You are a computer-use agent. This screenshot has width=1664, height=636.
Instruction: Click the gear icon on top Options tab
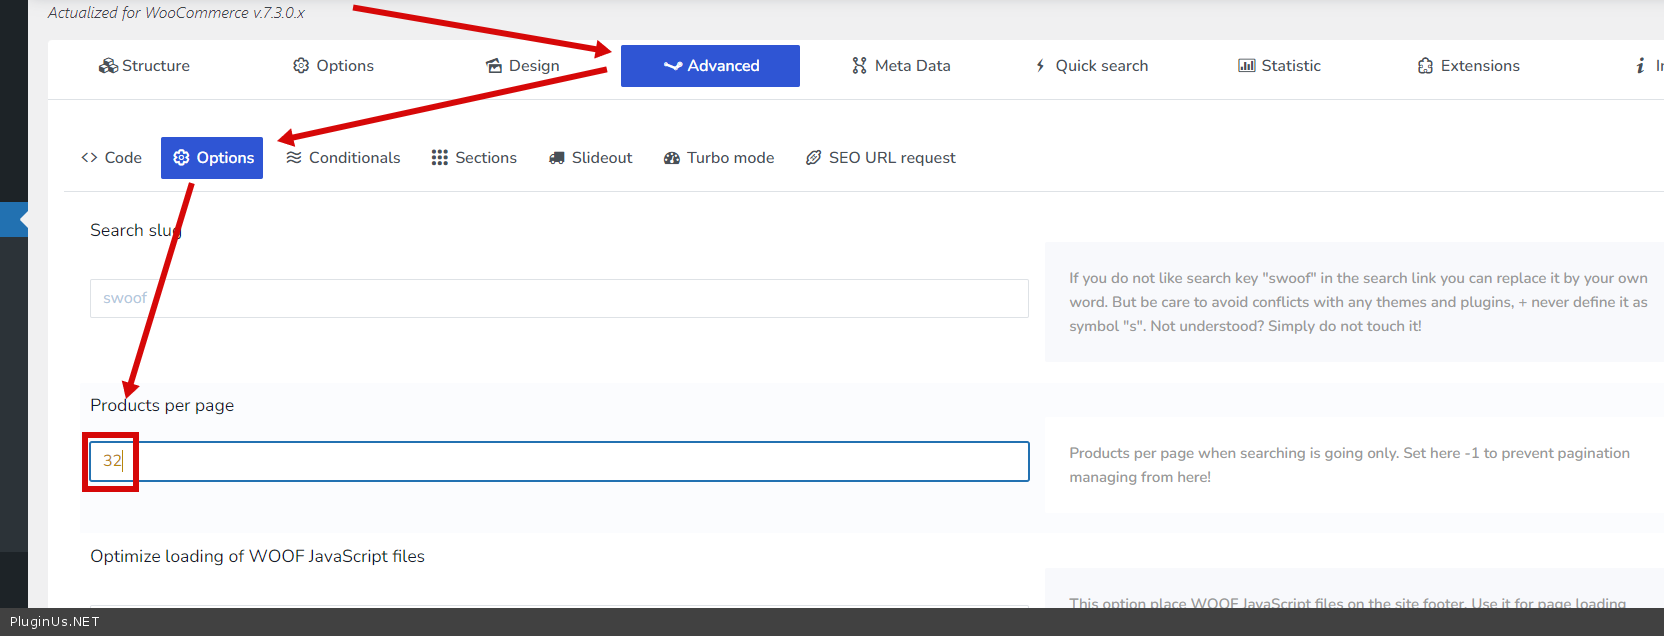coord(301,66)
